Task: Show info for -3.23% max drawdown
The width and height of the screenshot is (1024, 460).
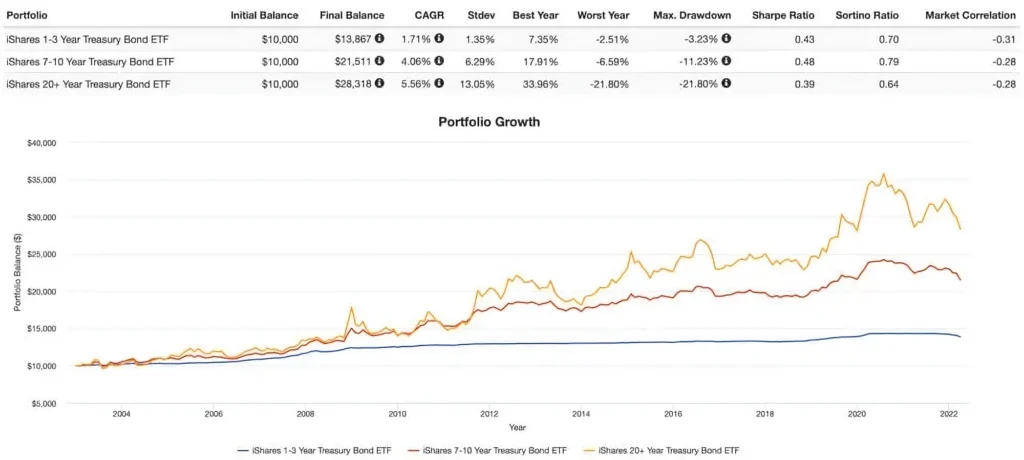Action: 725,39
